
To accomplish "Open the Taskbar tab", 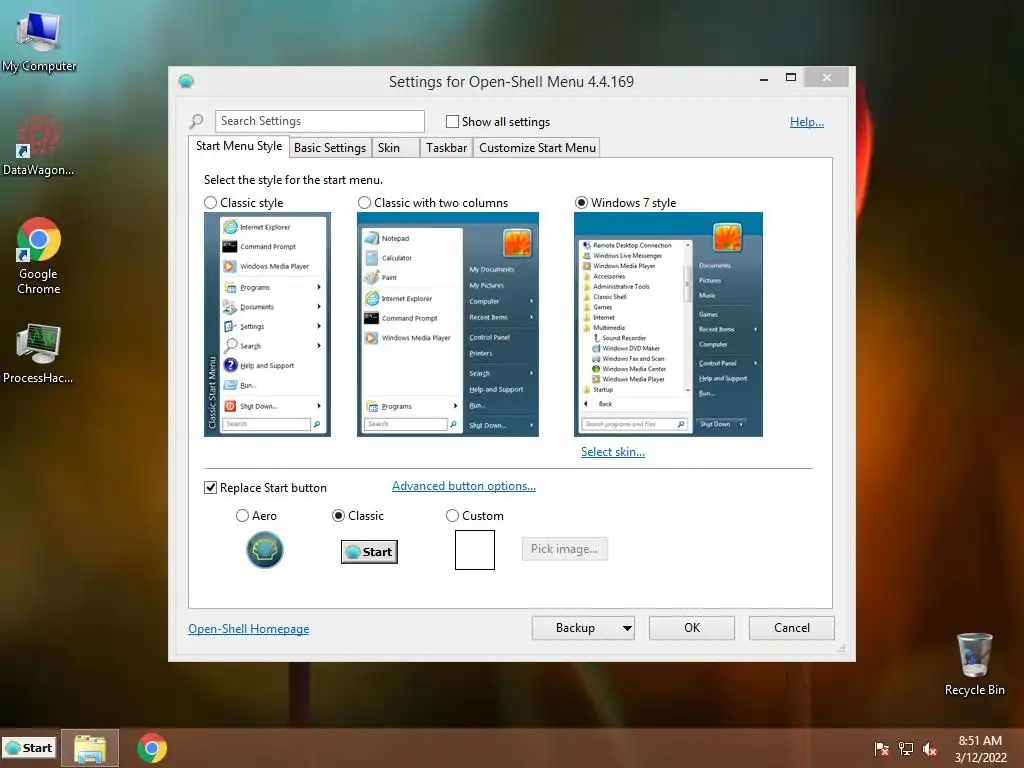I will coord(446,148).
